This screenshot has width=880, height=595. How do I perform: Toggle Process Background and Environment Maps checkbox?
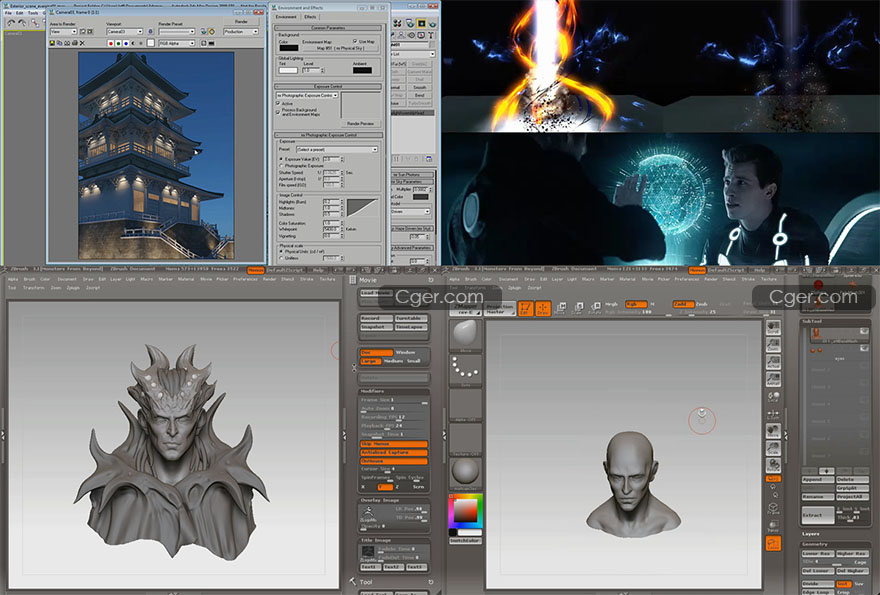(x=278, y=112)
